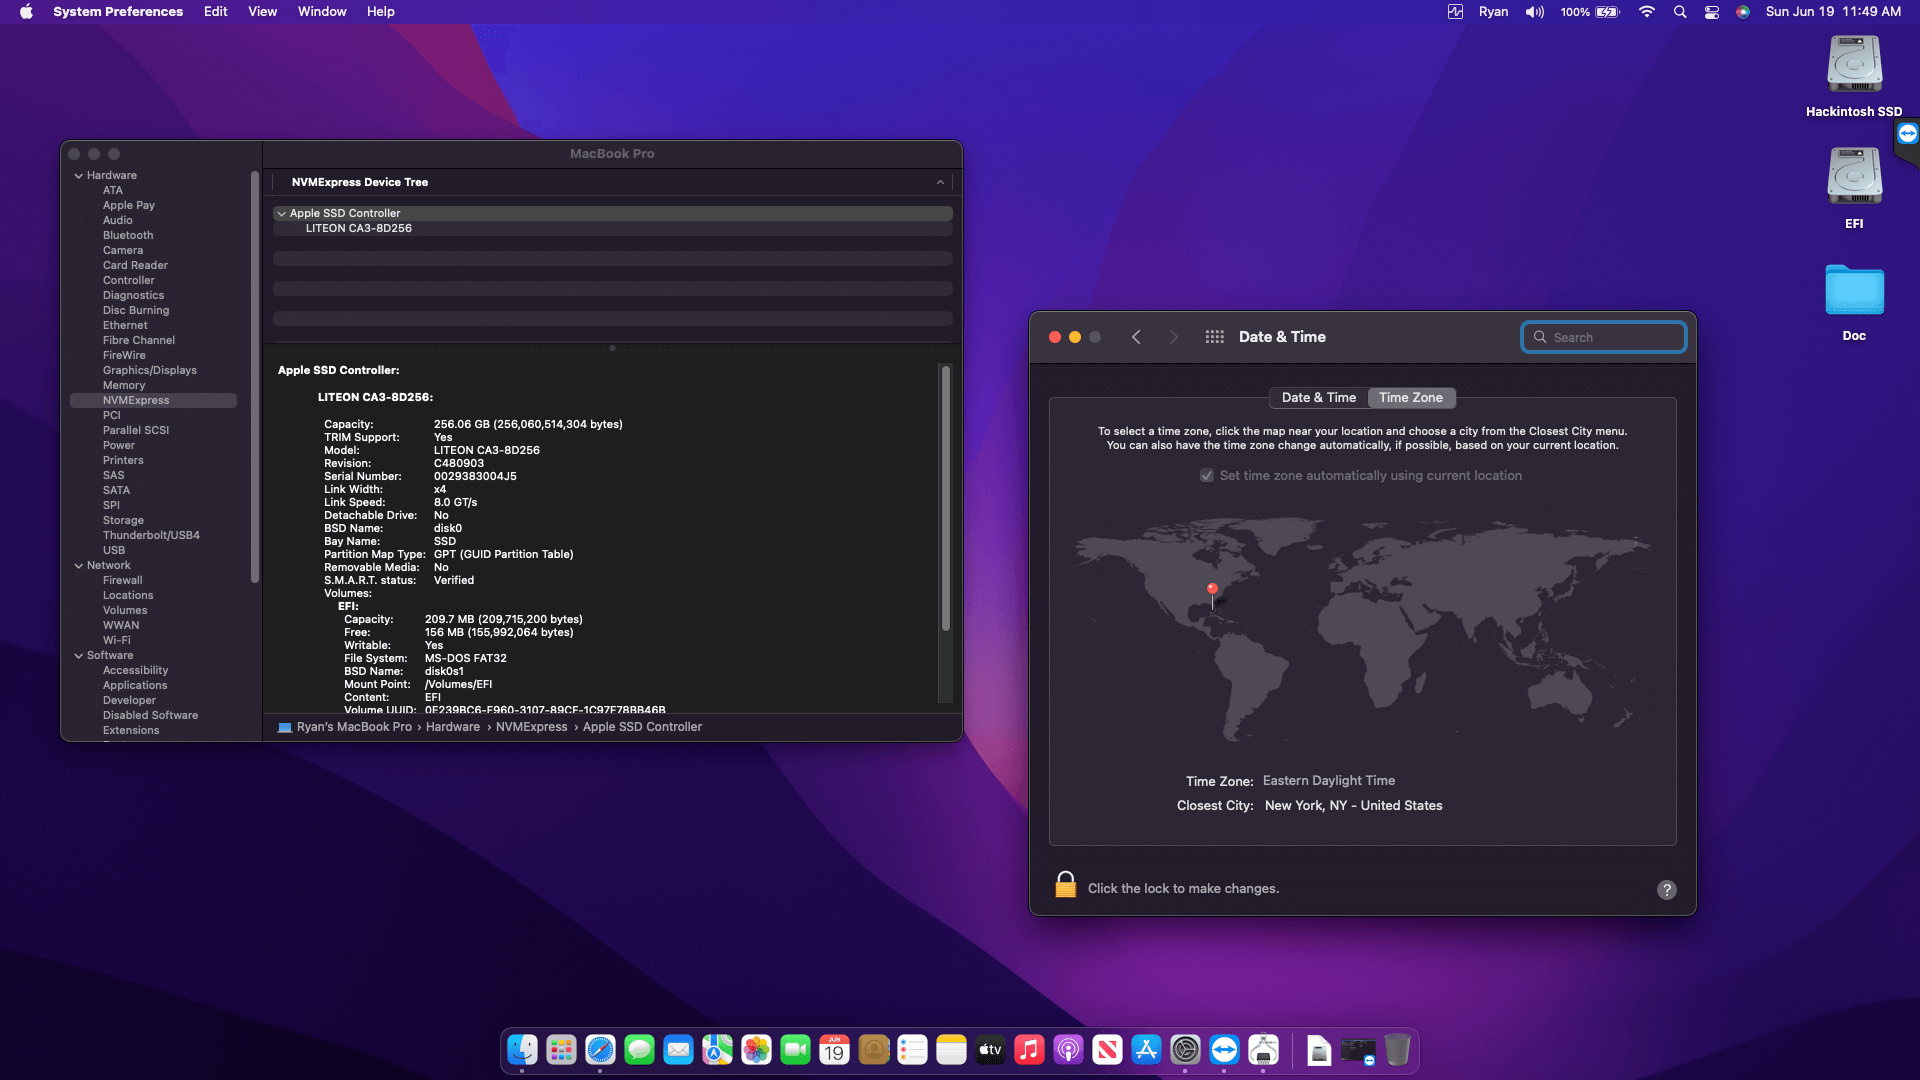
Task: Open Notes app in dock
Action: point(951,1050)
